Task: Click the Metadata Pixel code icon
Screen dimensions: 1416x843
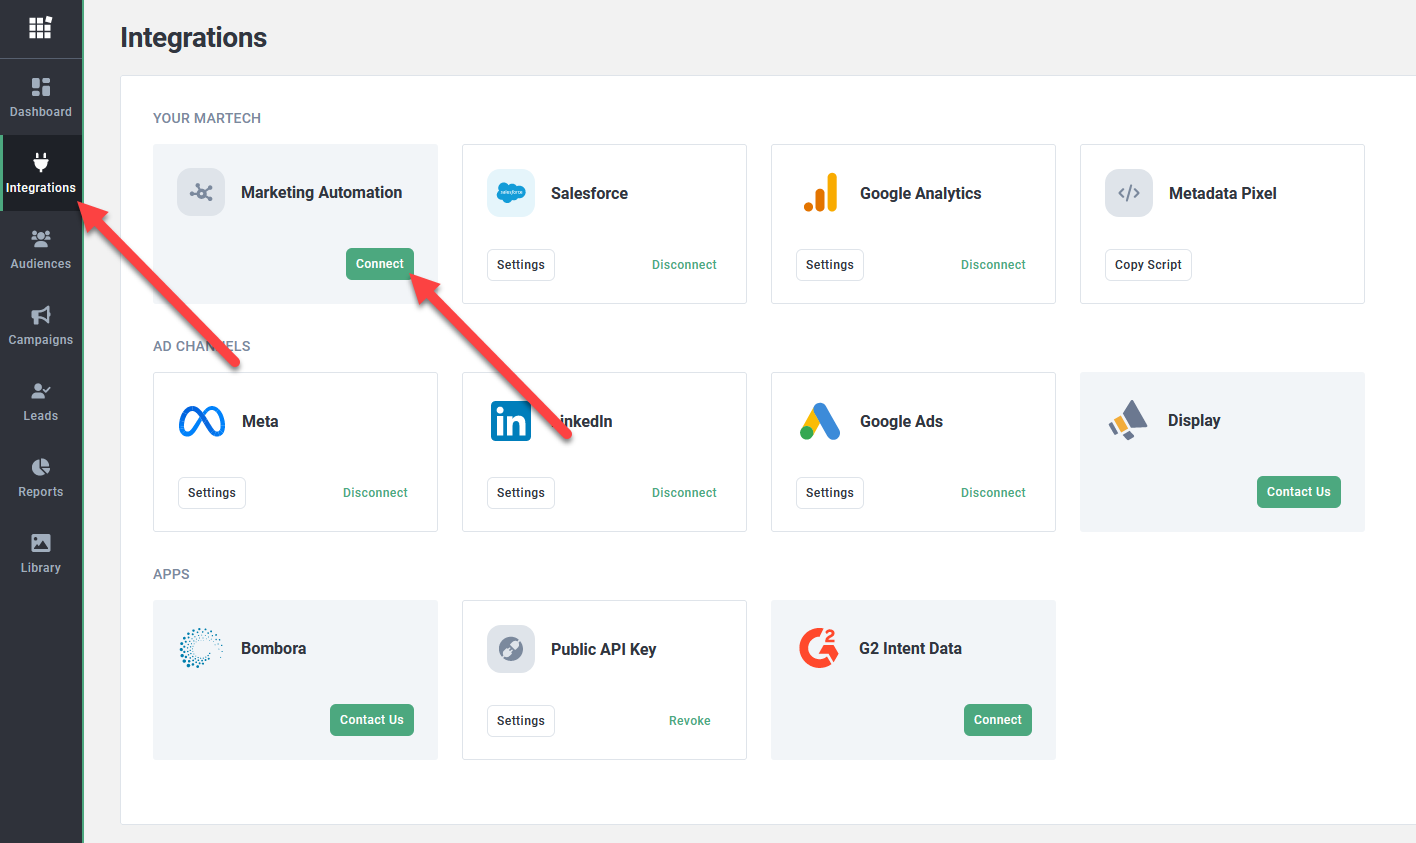Action: [1129, 193]
